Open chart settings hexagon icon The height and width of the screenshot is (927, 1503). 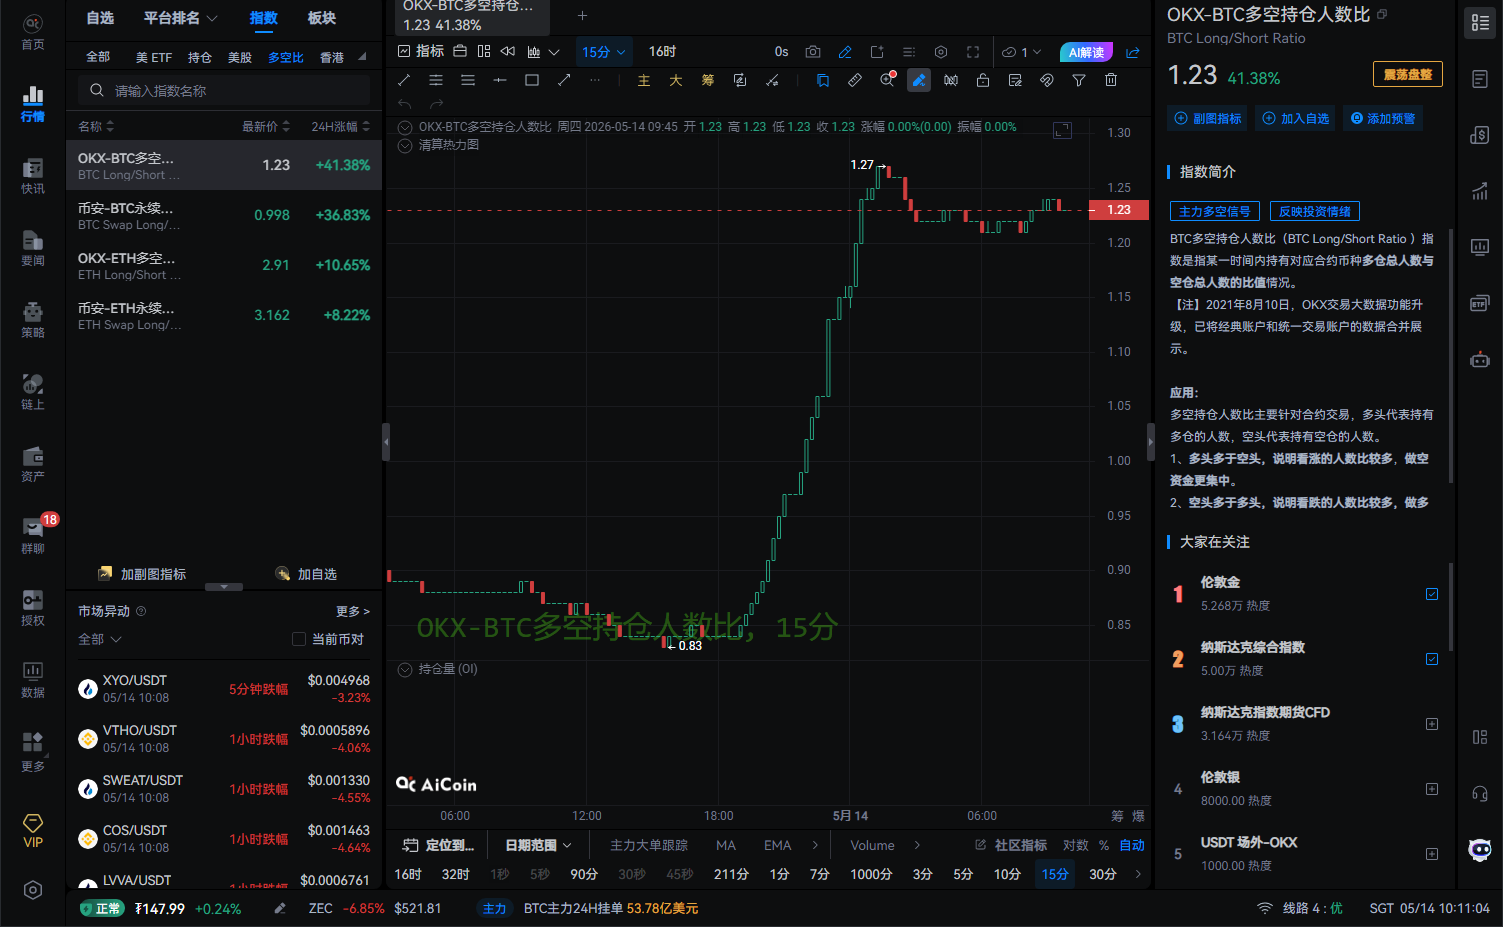point(941,52)
